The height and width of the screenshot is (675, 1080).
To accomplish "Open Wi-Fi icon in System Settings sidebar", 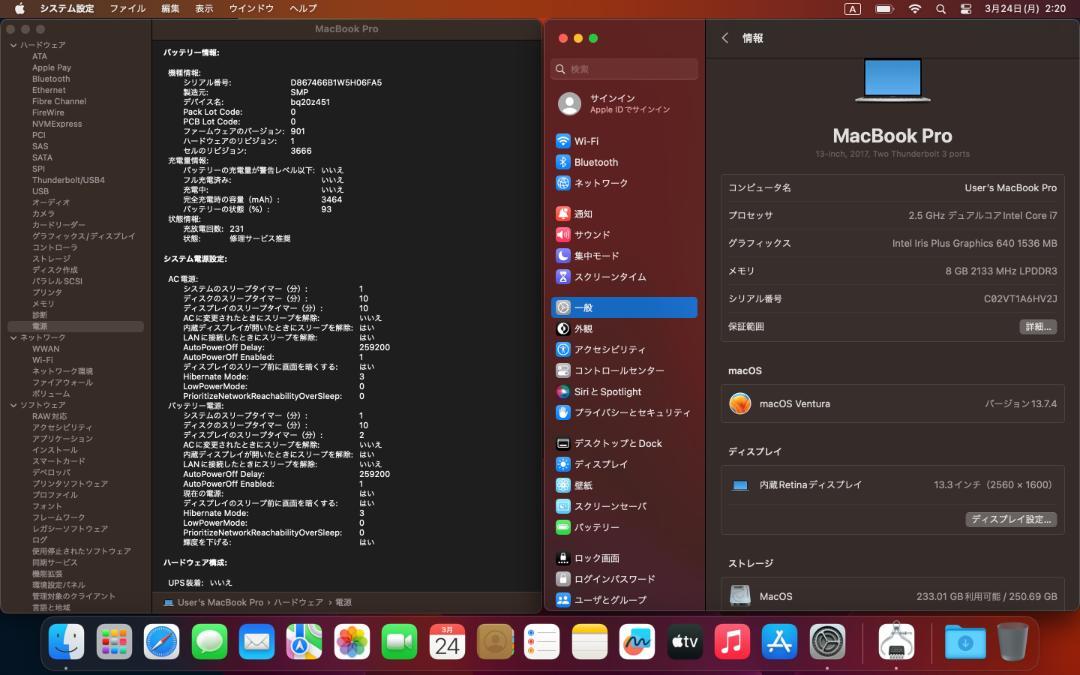I will pyautogui.click(x=563, y=141).
